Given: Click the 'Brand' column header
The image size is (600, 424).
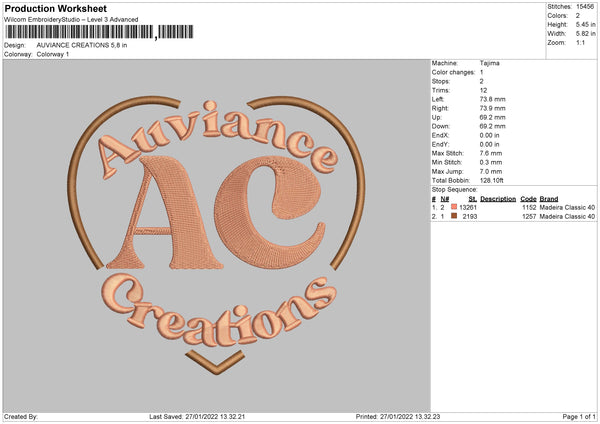Looking at the screenshot, I should (549, 199).
